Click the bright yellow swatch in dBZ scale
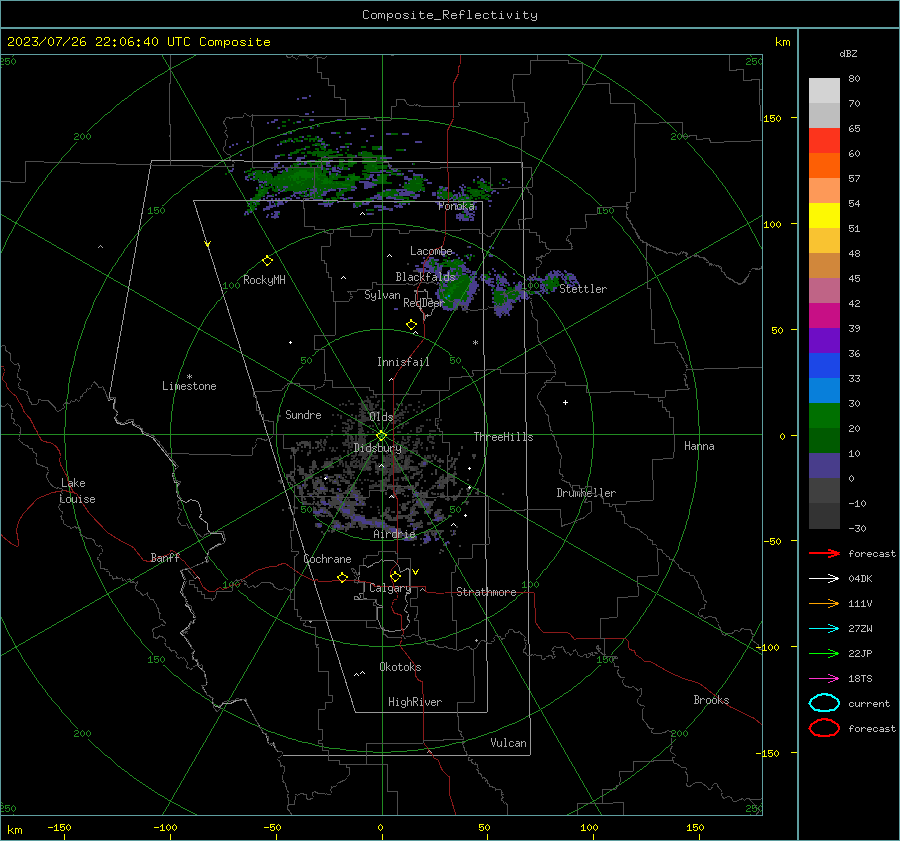The width and height of the screenshot is (900, 841). 824,216
